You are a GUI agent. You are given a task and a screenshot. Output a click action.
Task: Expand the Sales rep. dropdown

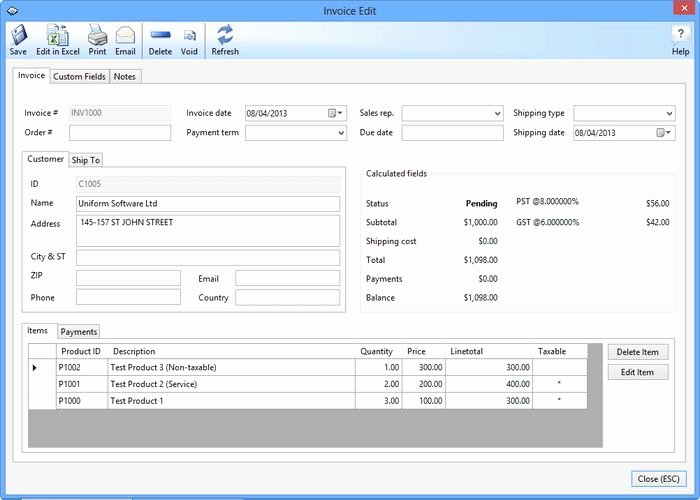pos(497,113)
